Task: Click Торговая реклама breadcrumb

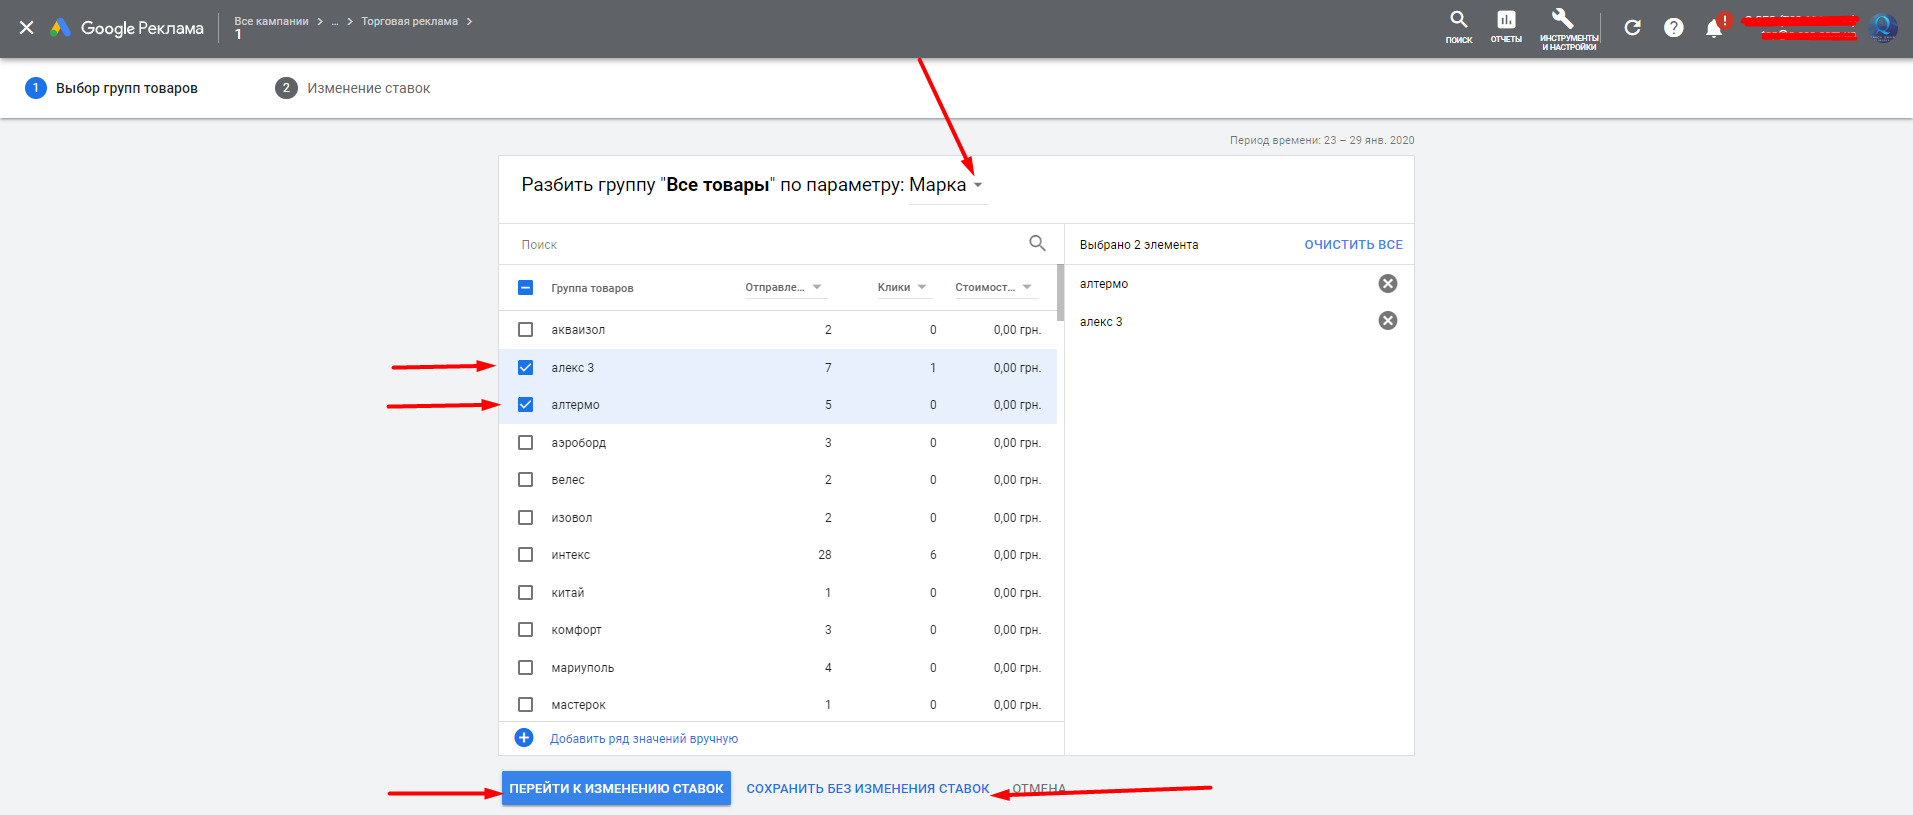Action: point(409,21)
